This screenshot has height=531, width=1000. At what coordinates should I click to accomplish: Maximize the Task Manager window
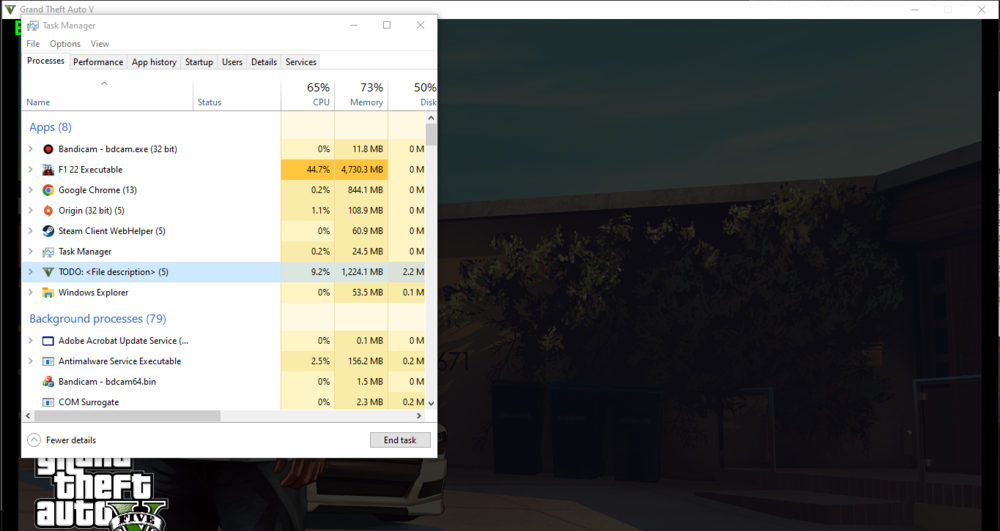tap(386, 25)
